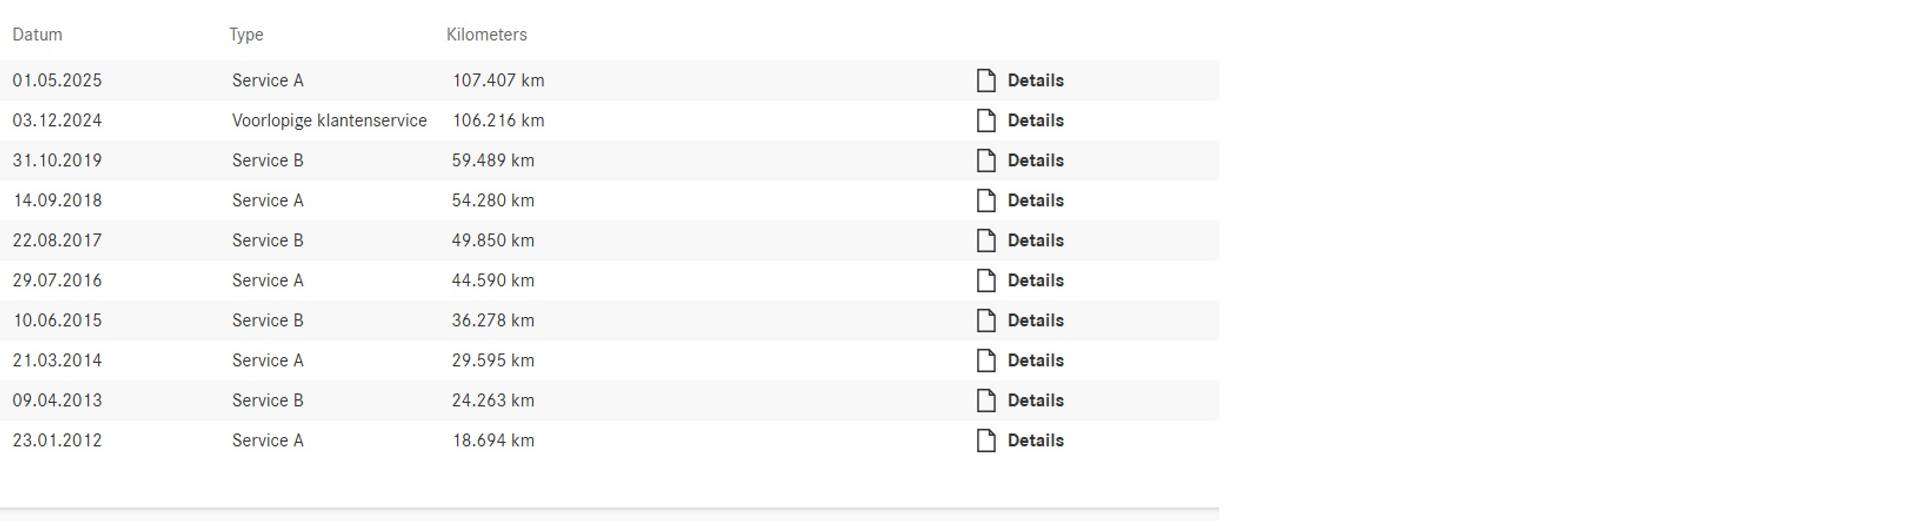Image resolution: width=1920 pixels, height=521 pixels.
Task: Click the document icon for the 22.08.2017 service
Action: (986, 241)
